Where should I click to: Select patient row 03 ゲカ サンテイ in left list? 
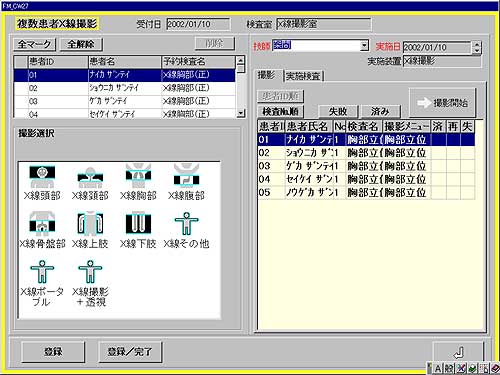tap(124, 101)
